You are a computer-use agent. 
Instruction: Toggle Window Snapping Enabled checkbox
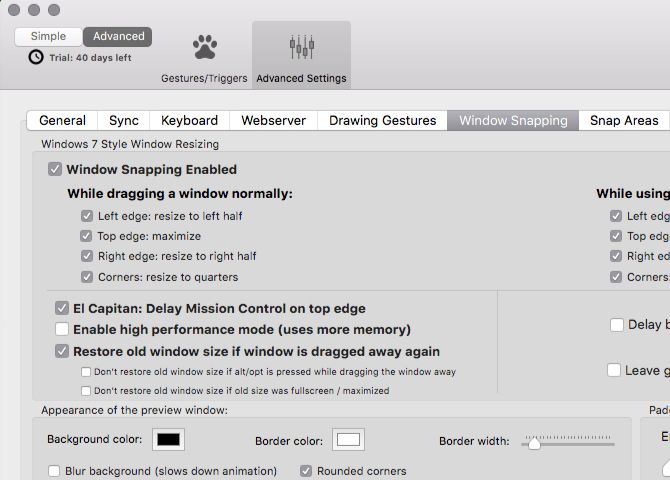pyautogui.click(x=55, y=169)
